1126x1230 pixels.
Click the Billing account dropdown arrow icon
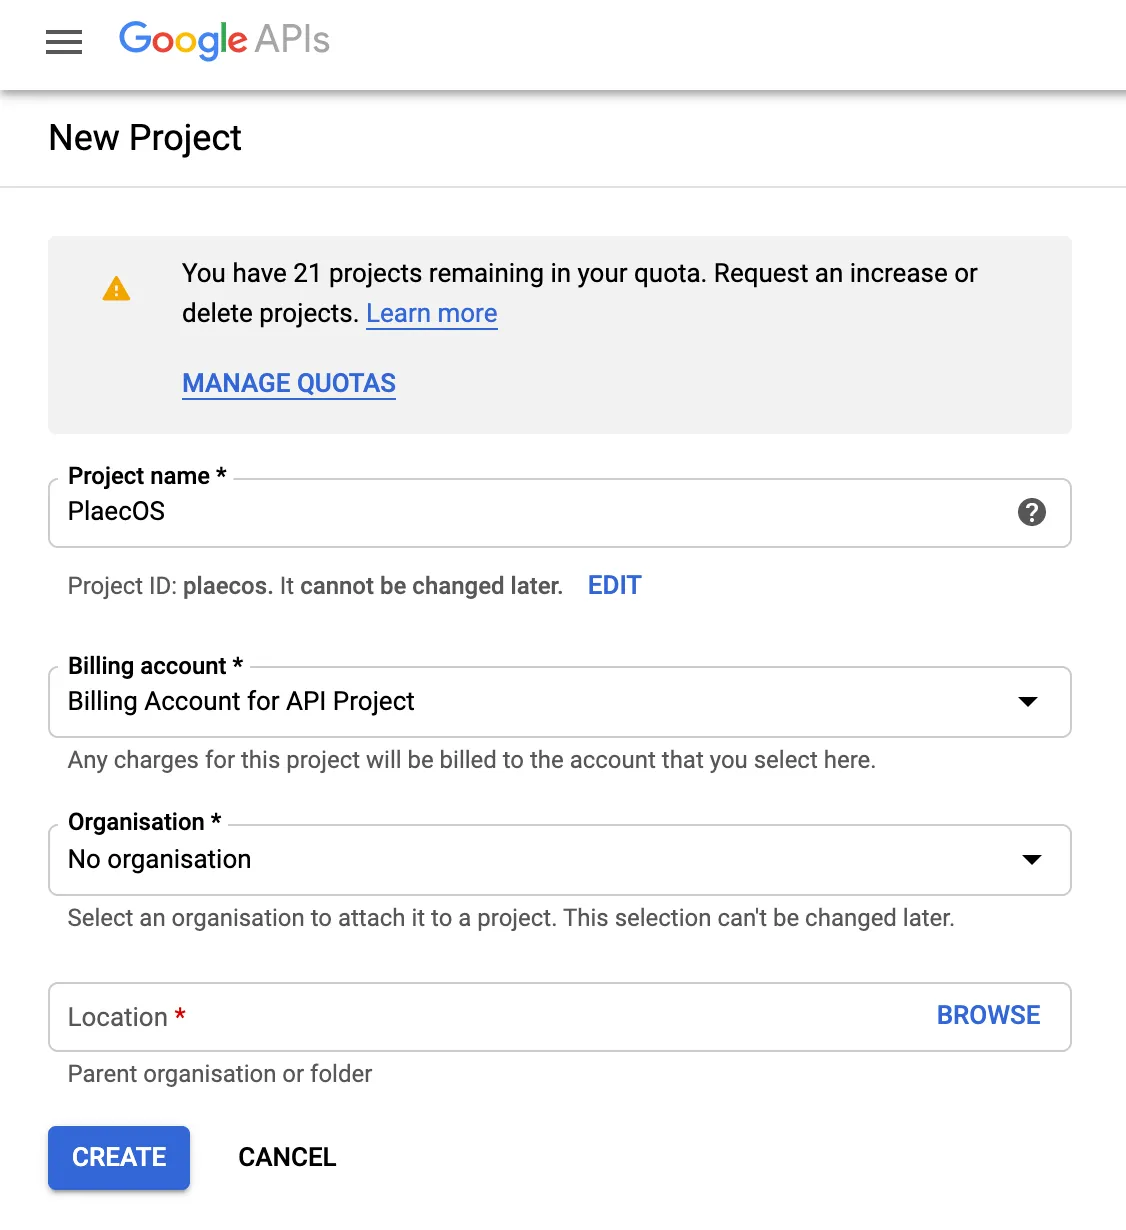pos(1028,702)
